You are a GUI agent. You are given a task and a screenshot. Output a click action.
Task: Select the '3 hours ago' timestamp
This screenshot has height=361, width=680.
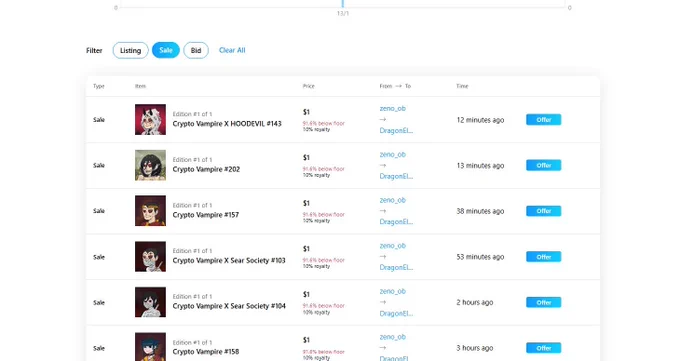pos(474,348)
